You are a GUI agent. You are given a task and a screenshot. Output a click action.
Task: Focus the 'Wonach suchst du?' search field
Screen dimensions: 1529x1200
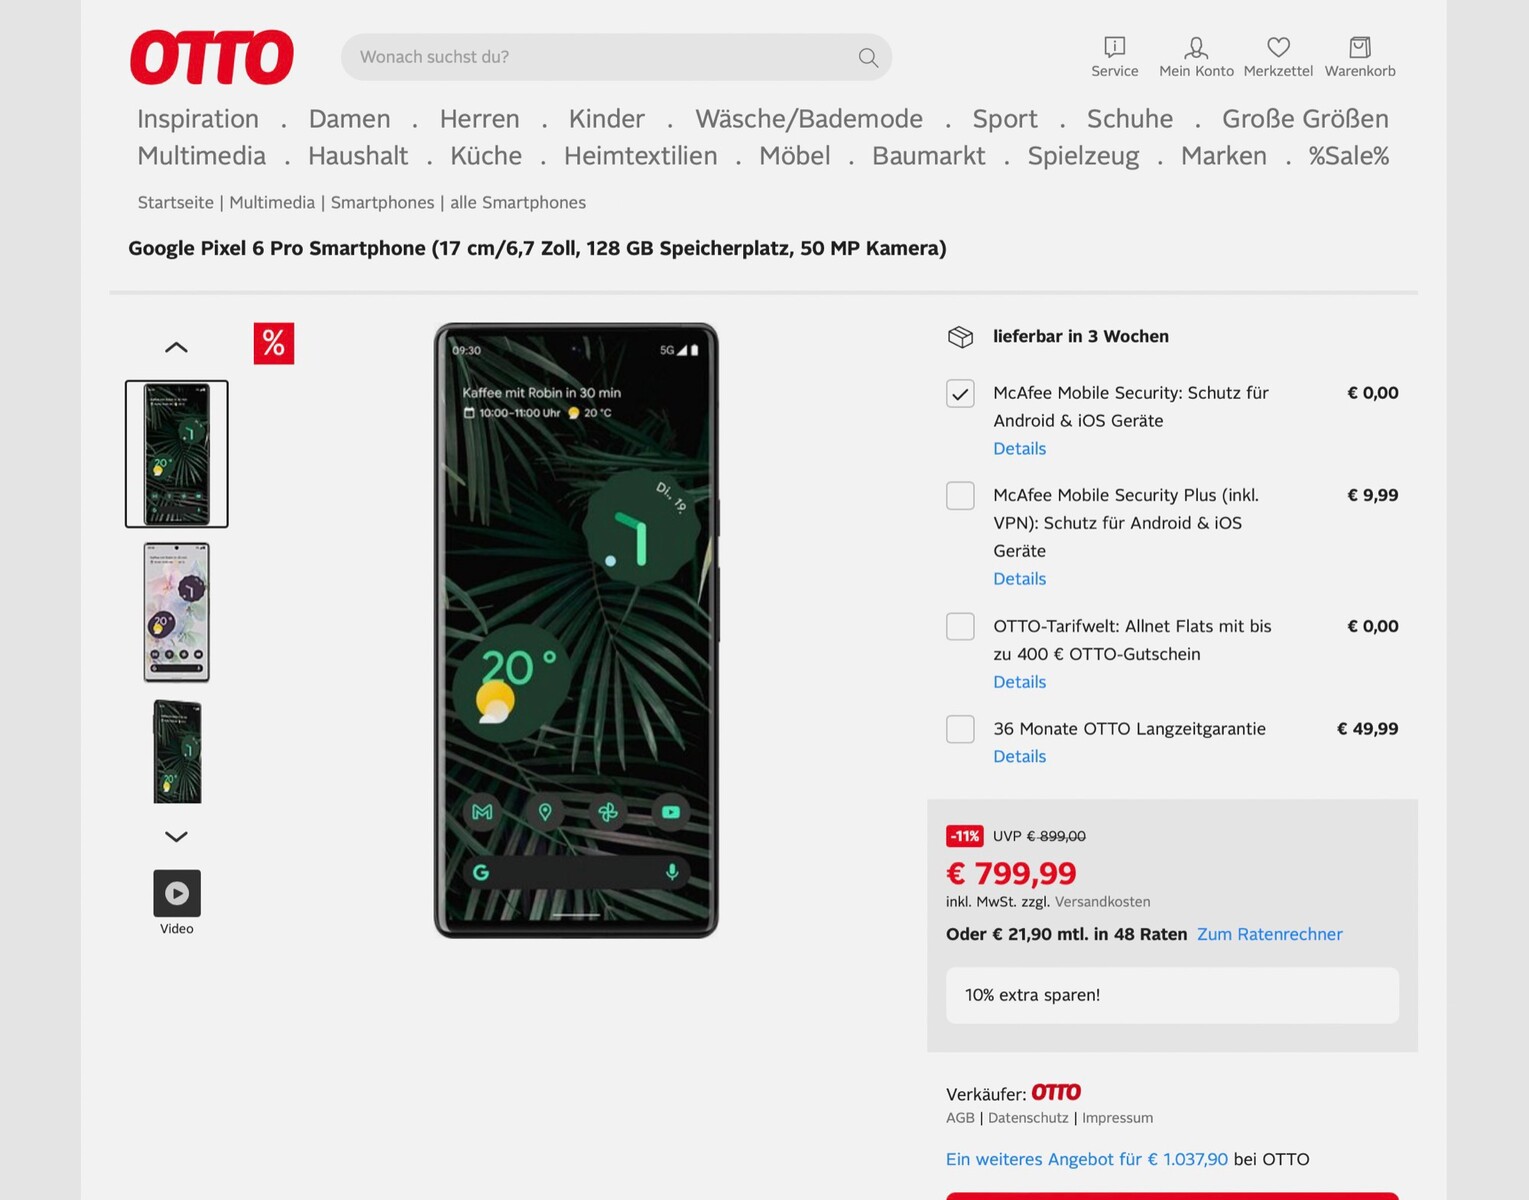(x=616, y=57)
